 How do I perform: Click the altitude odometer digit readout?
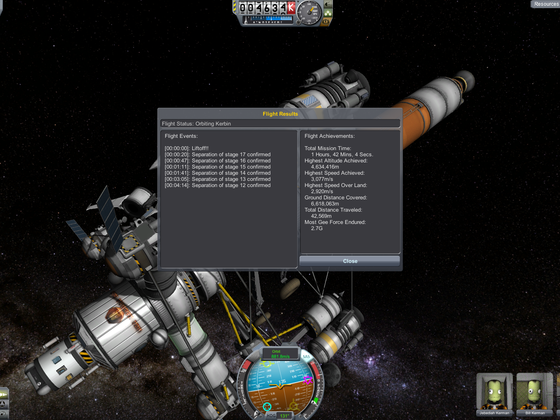tap(263, 8)
